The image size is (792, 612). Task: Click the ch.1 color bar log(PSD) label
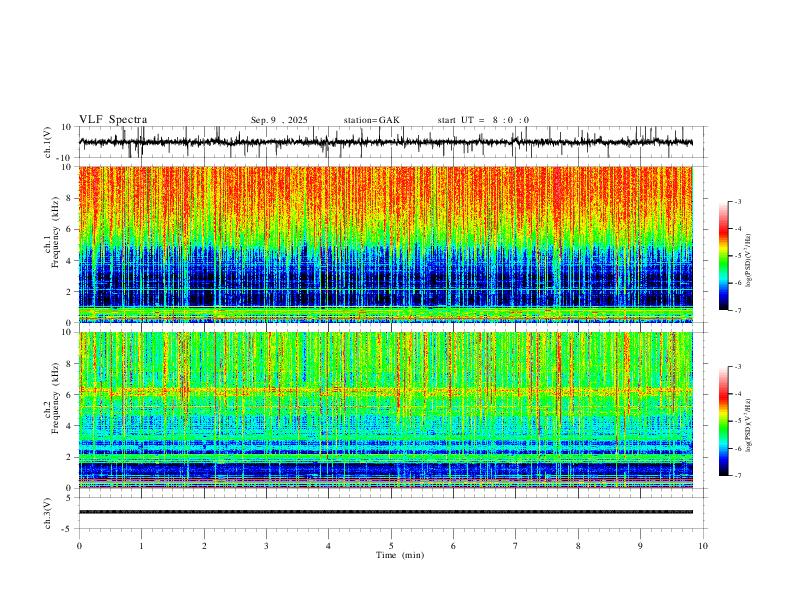748,261
